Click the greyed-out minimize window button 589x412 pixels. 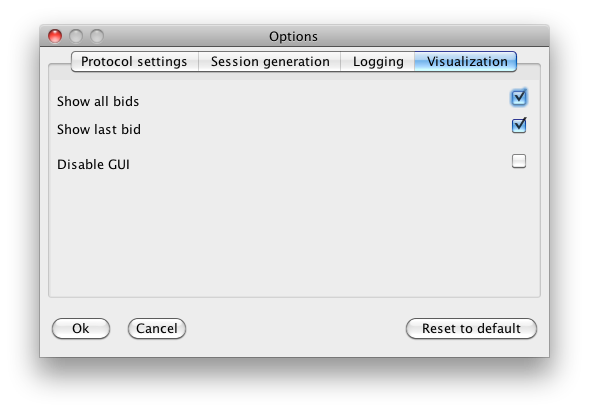coord(76,36)
